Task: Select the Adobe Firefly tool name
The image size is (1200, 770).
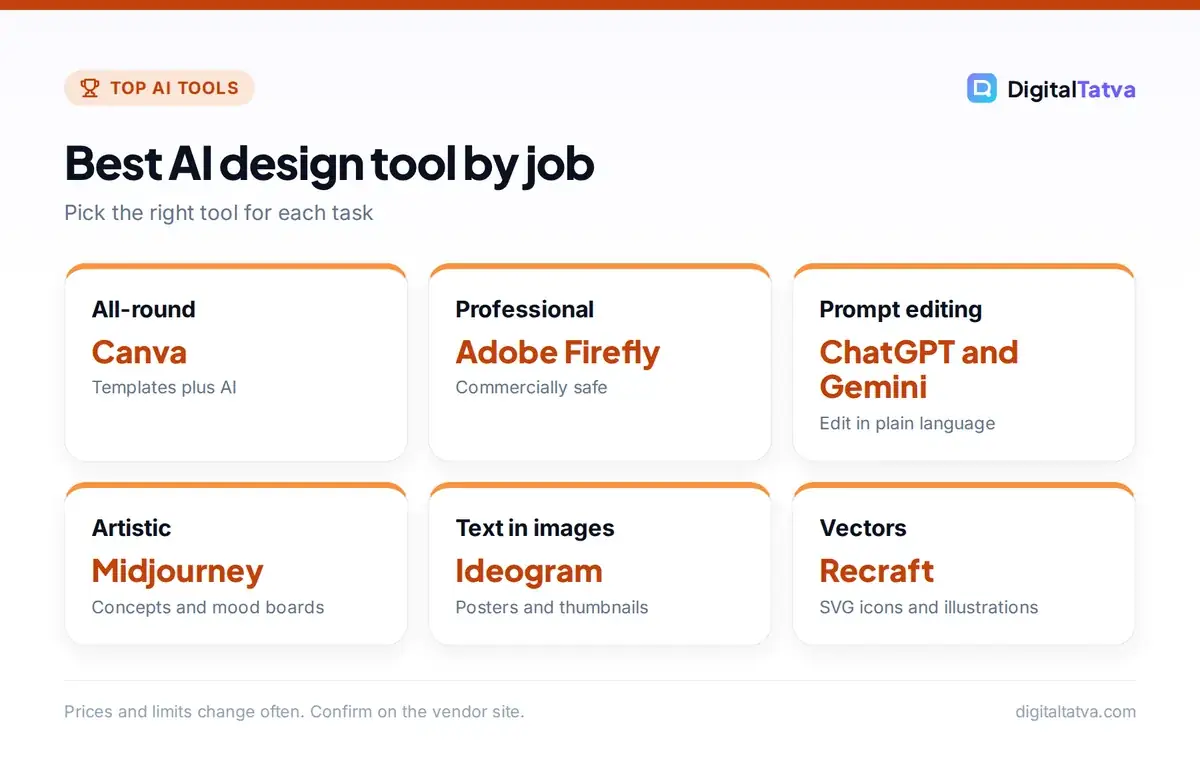Action: (558, 352)
